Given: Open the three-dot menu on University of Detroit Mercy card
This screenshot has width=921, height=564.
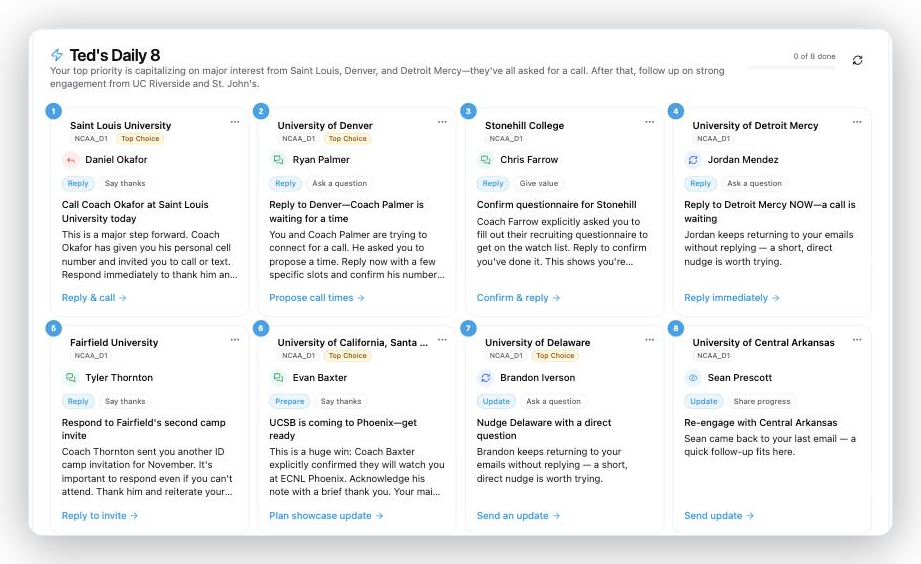Looking at the screenshot, I should tap(857, 122).
